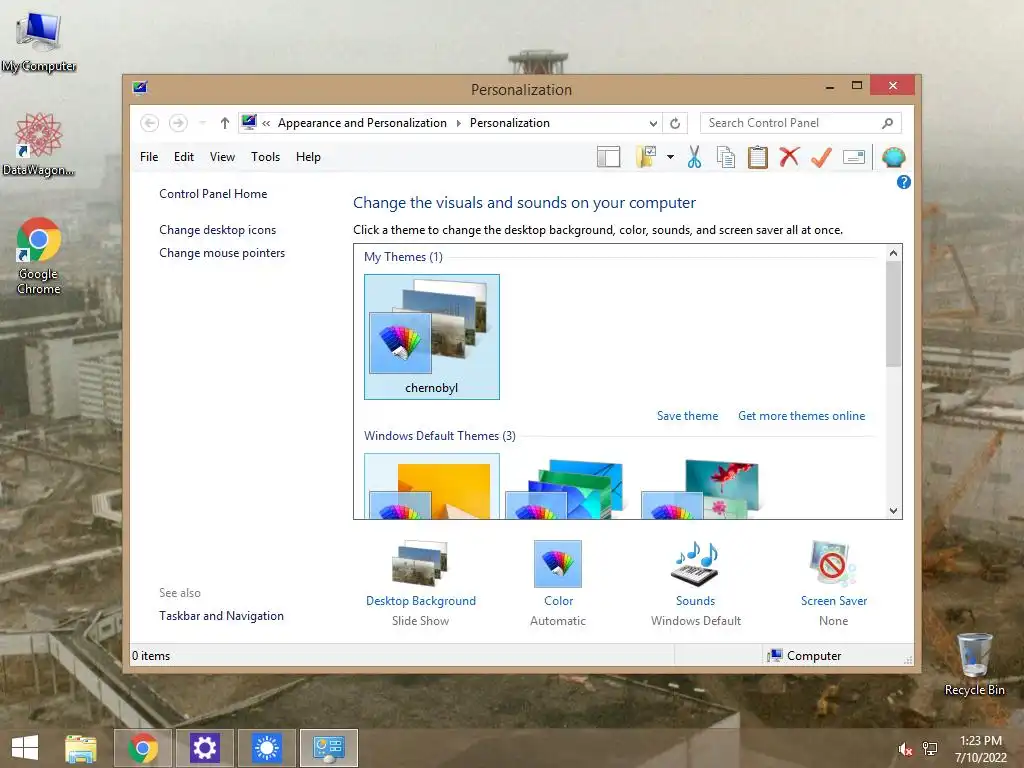Open the File menu
This screenshot has width=1024, height=768.
(x=149, y=157)
